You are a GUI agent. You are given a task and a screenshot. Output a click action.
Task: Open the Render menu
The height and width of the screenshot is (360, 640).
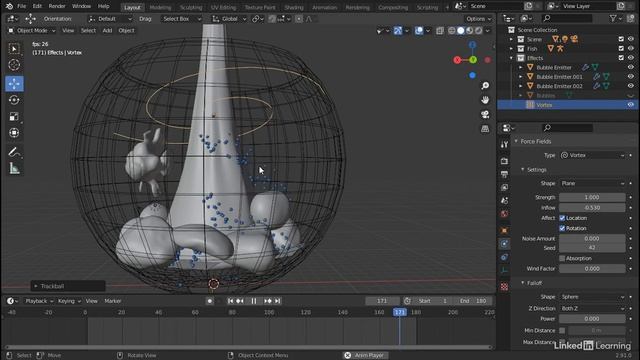[57, 7]
